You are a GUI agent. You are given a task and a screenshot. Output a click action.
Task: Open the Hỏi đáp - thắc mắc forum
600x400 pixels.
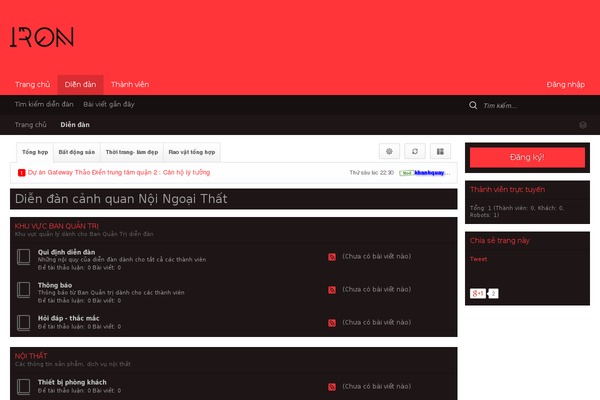click(x=68, y=318)
